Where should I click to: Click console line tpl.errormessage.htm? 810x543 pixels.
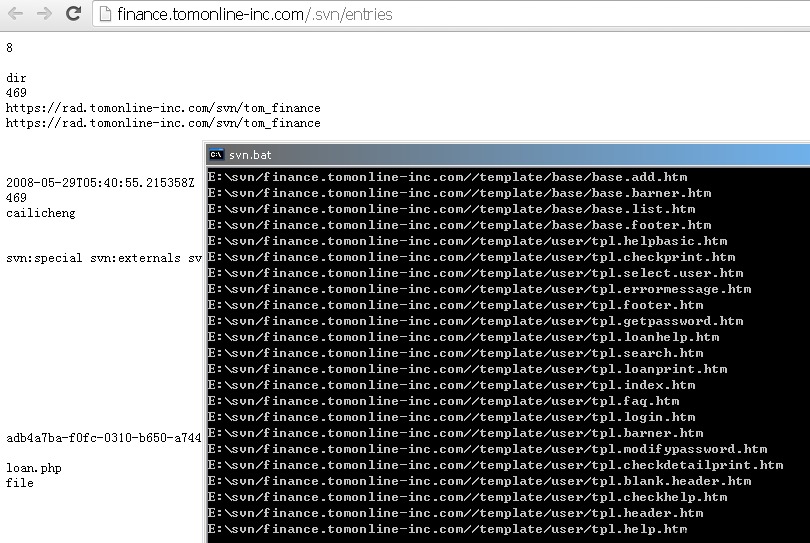point(479,289)
